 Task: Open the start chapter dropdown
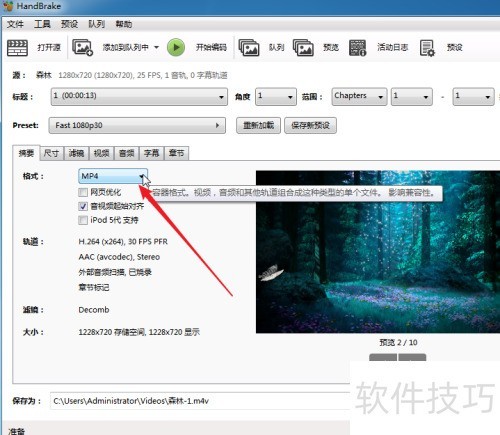coord(412,97)
